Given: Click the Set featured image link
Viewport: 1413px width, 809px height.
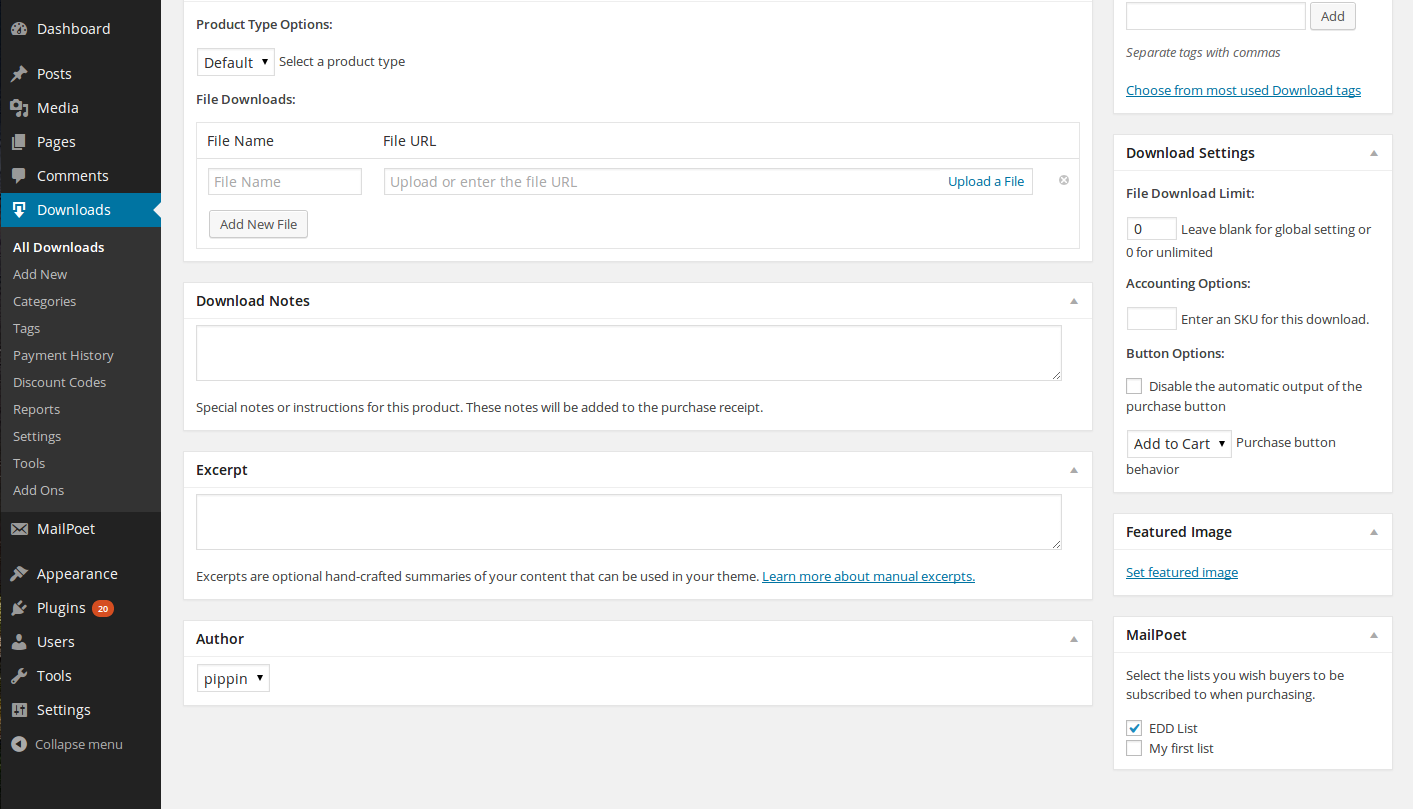Looking at the screenshot, I should click(x=1181, y=572).
